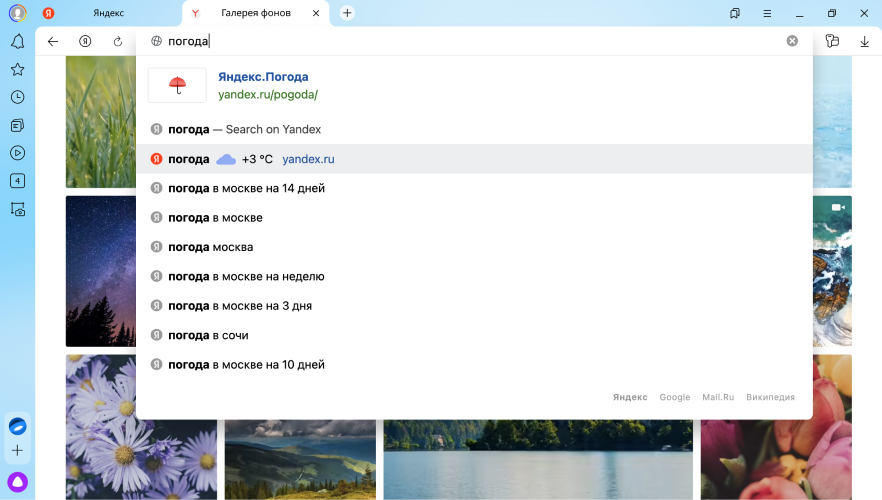The image size is (882, 500).
Task: Pick the exact suggestion погода в москве
Action: pyautogui.click(x=474, y=218)
